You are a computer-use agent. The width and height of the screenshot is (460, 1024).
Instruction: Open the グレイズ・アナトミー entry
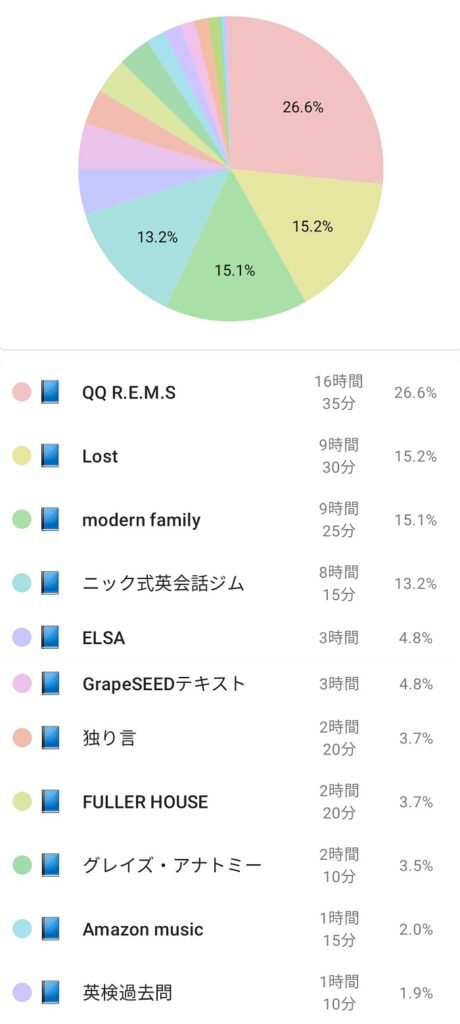[230, 865]
